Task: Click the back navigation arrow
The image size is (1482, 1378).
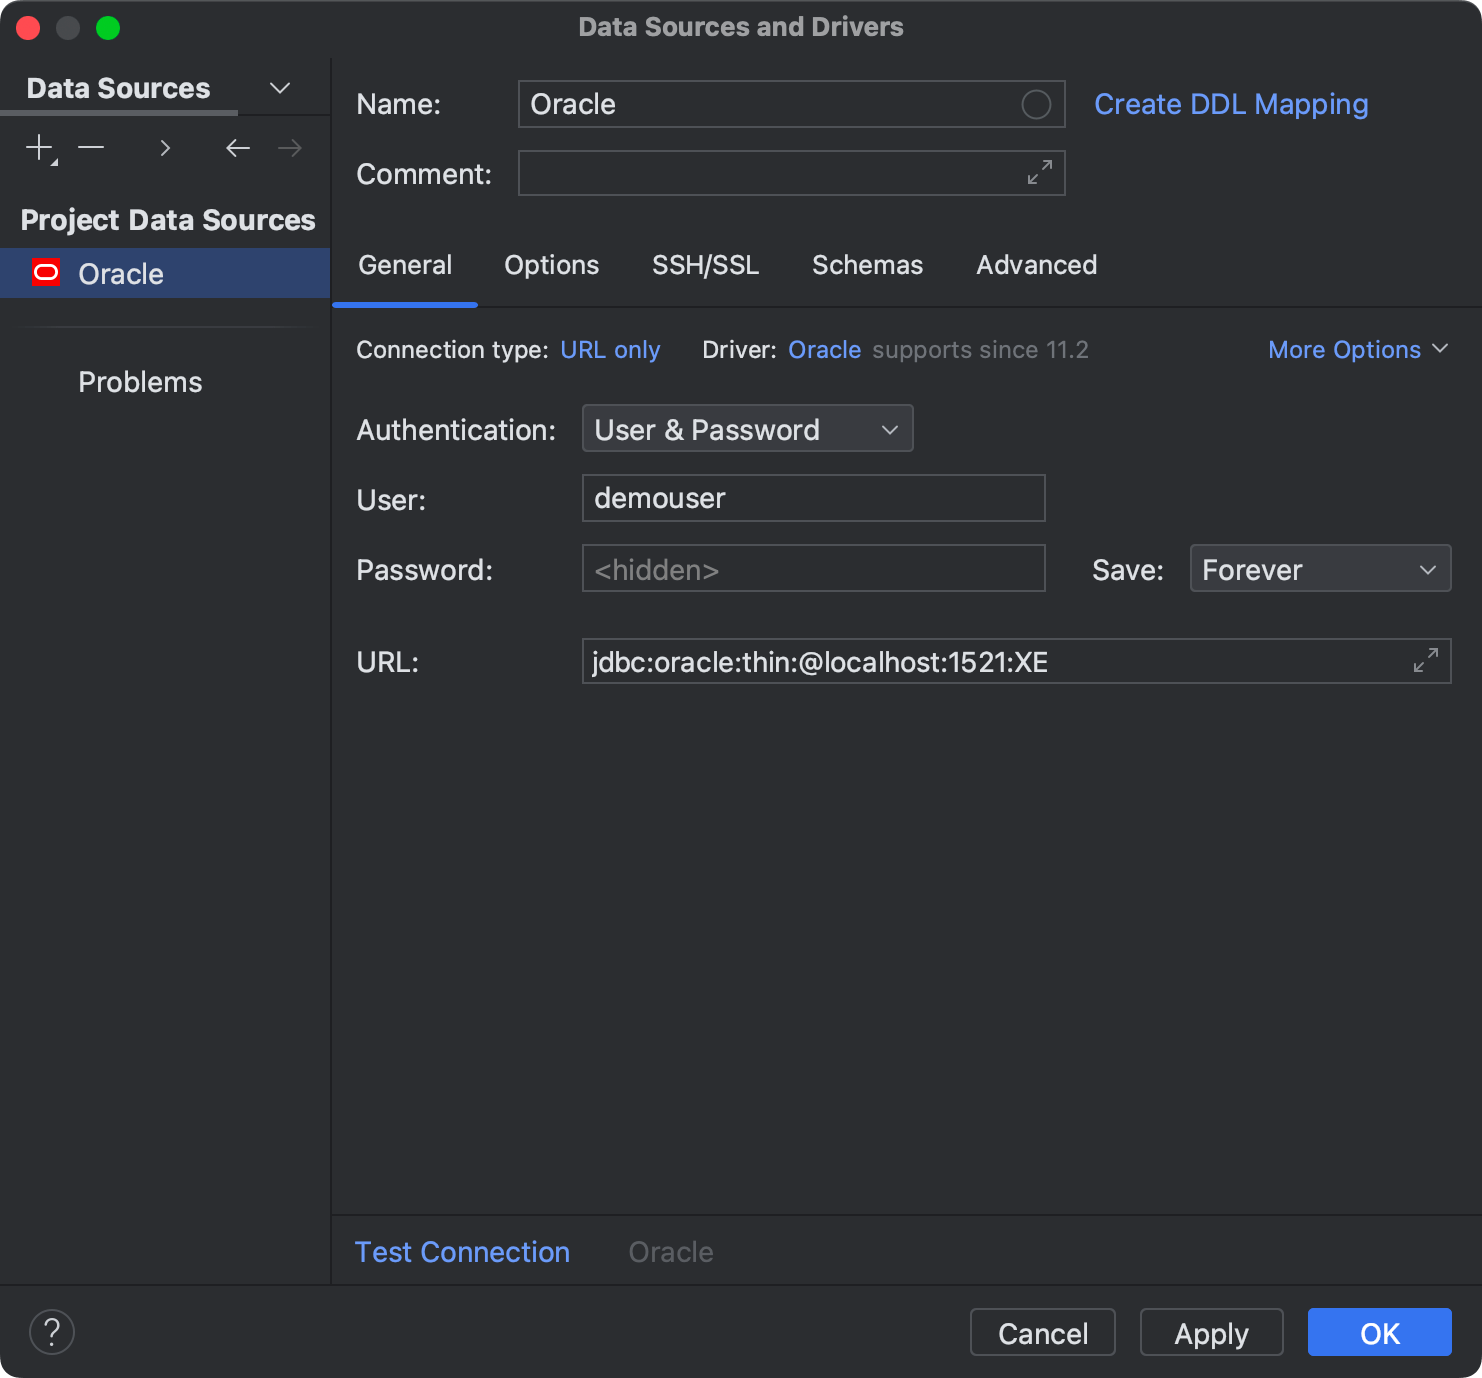Action: (x=238, y=147)
